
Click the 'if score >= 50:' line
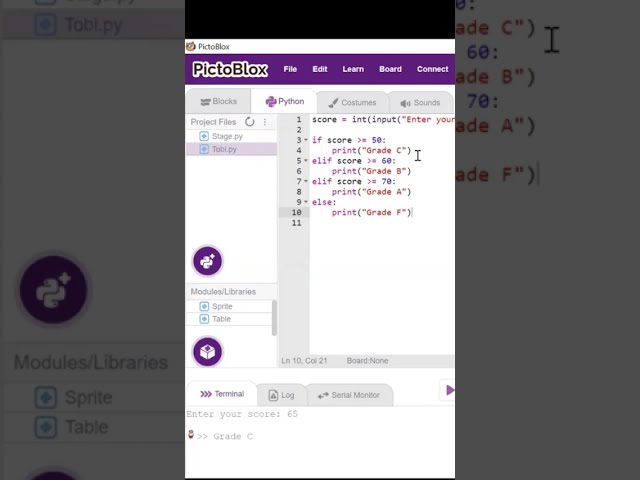[x=349, y=140]
